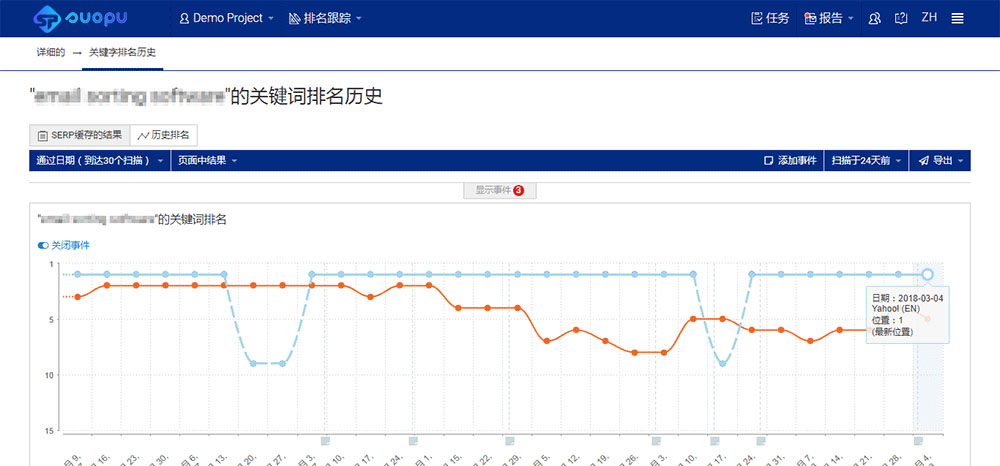Expand the 导出 export dropdown
Image resolution: width=1000 pixels, height=466 pixels.
(x=940, y=161)
